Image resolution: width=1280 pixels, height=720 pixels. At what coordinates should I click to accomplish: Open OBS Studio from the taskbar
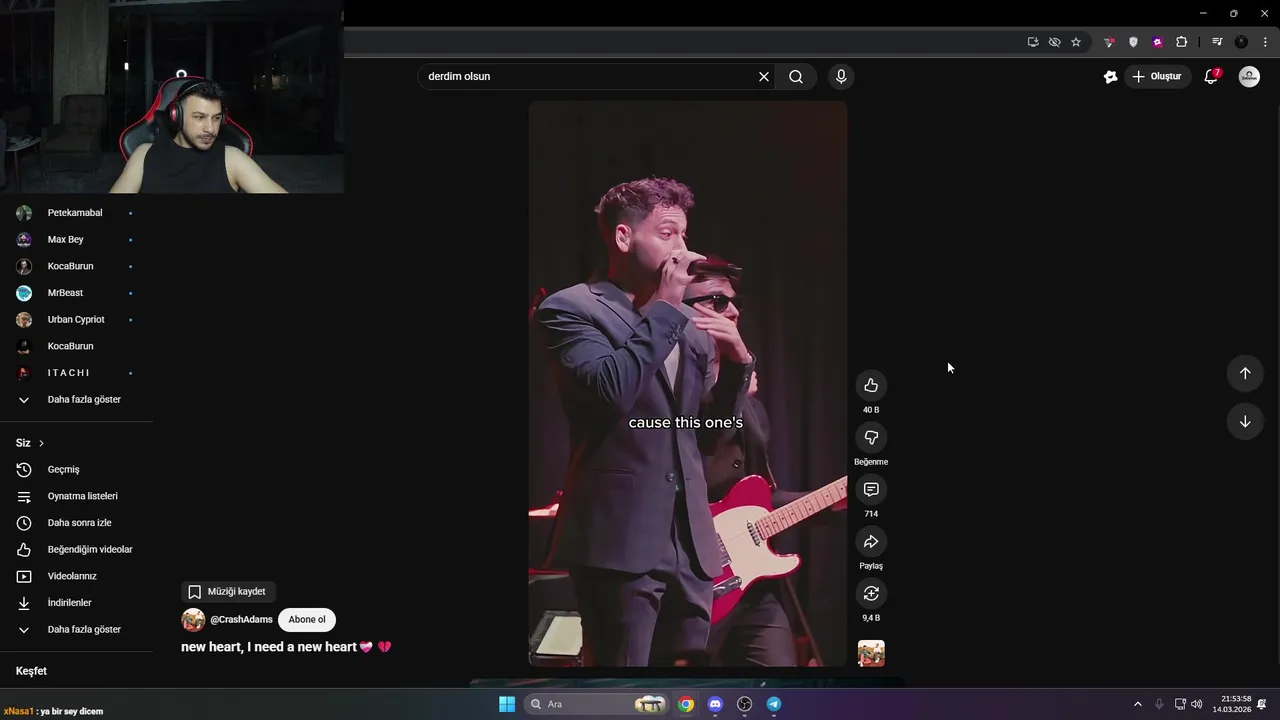pyautogui.click(x=745, y=704)
